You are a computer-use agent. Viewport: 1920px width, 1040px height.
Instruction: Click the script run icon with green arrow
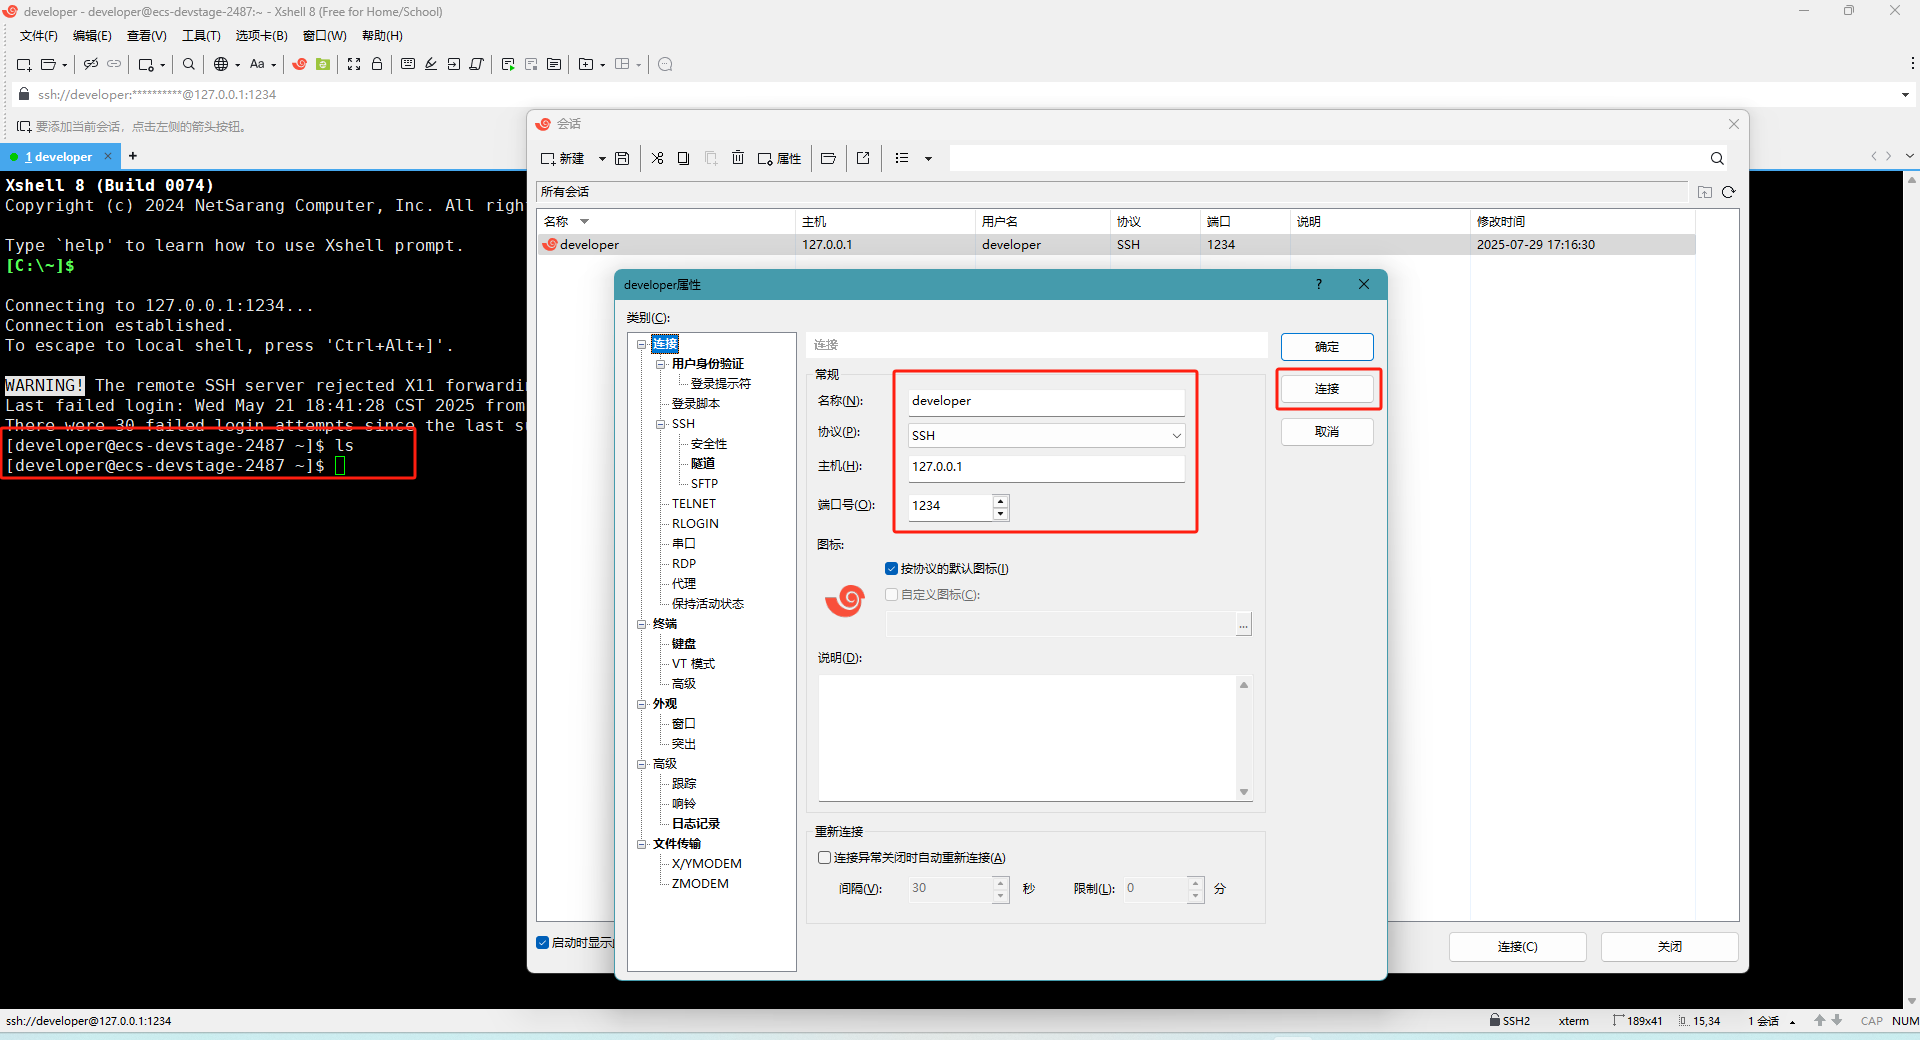click(x=508, y=64)
